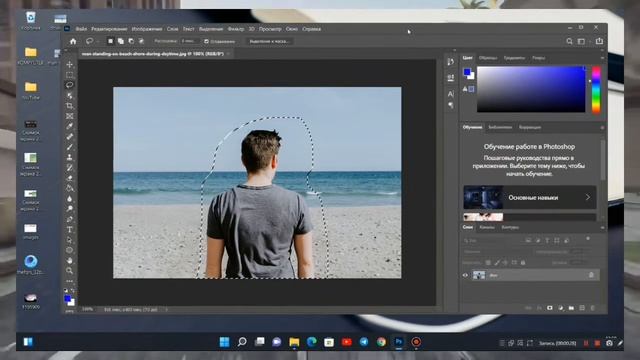Select the Eraser tool
The image size is (640, 360).
click(70, 178)
